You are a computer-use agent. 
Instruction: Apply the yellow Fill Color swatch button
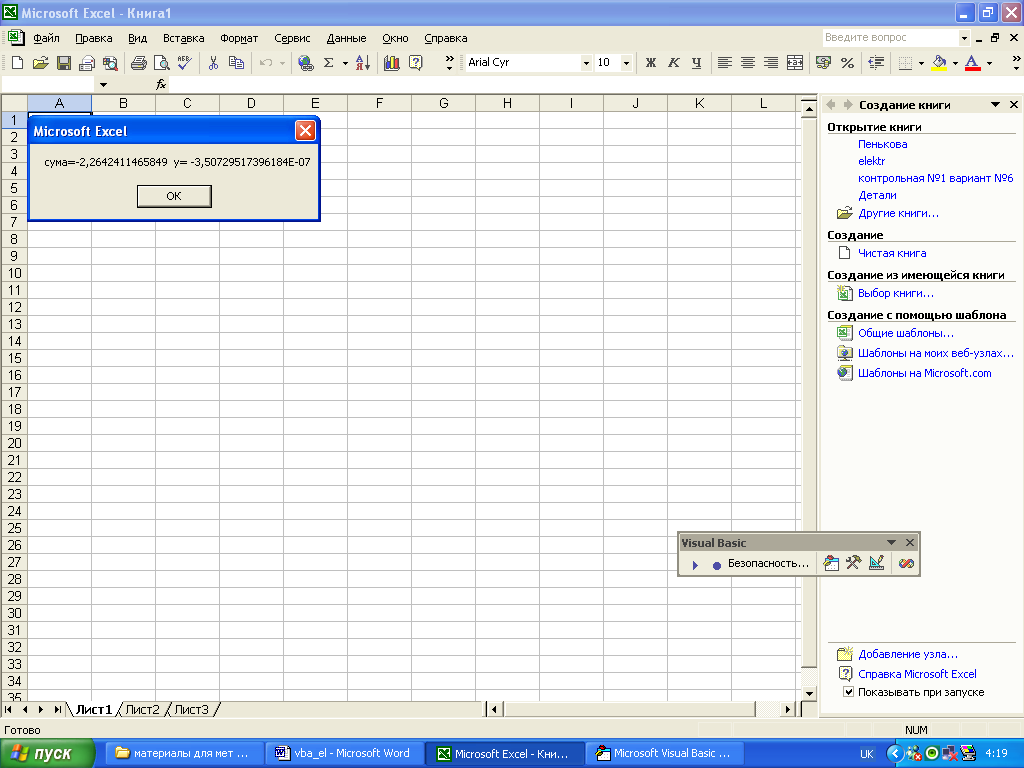click(x=939, y=63)
